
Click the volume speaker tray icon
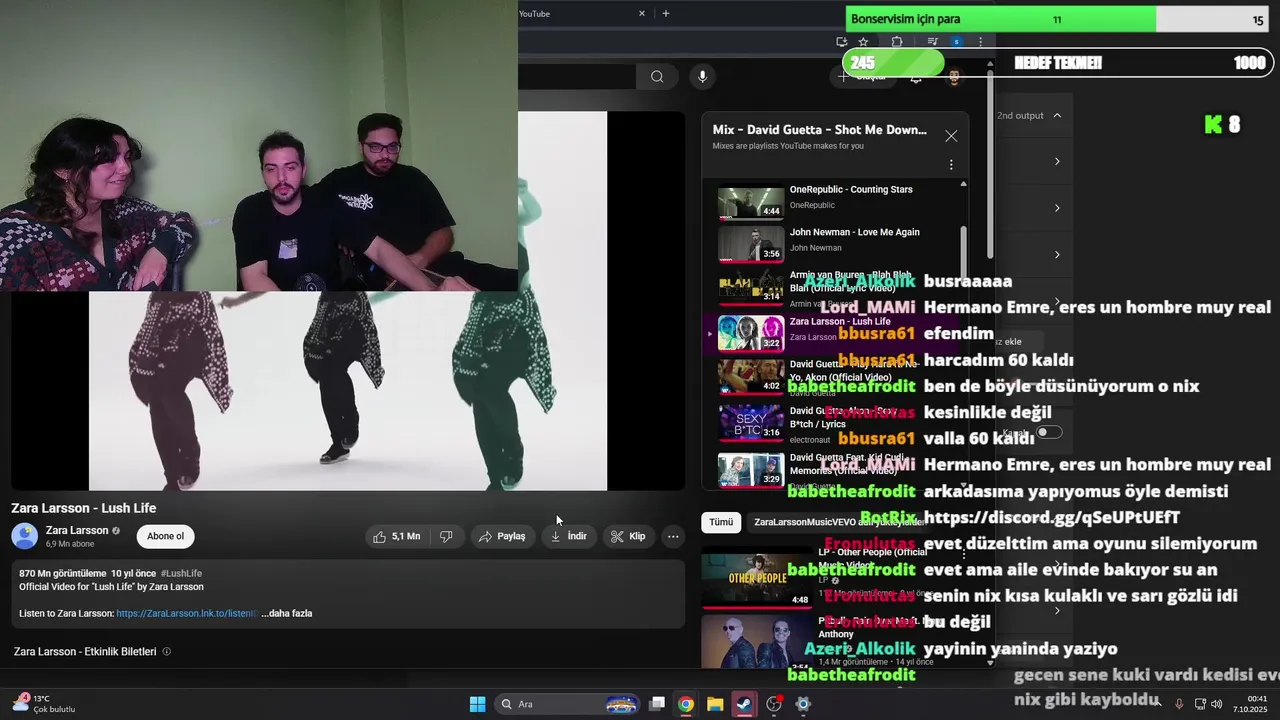[1216, 704]
